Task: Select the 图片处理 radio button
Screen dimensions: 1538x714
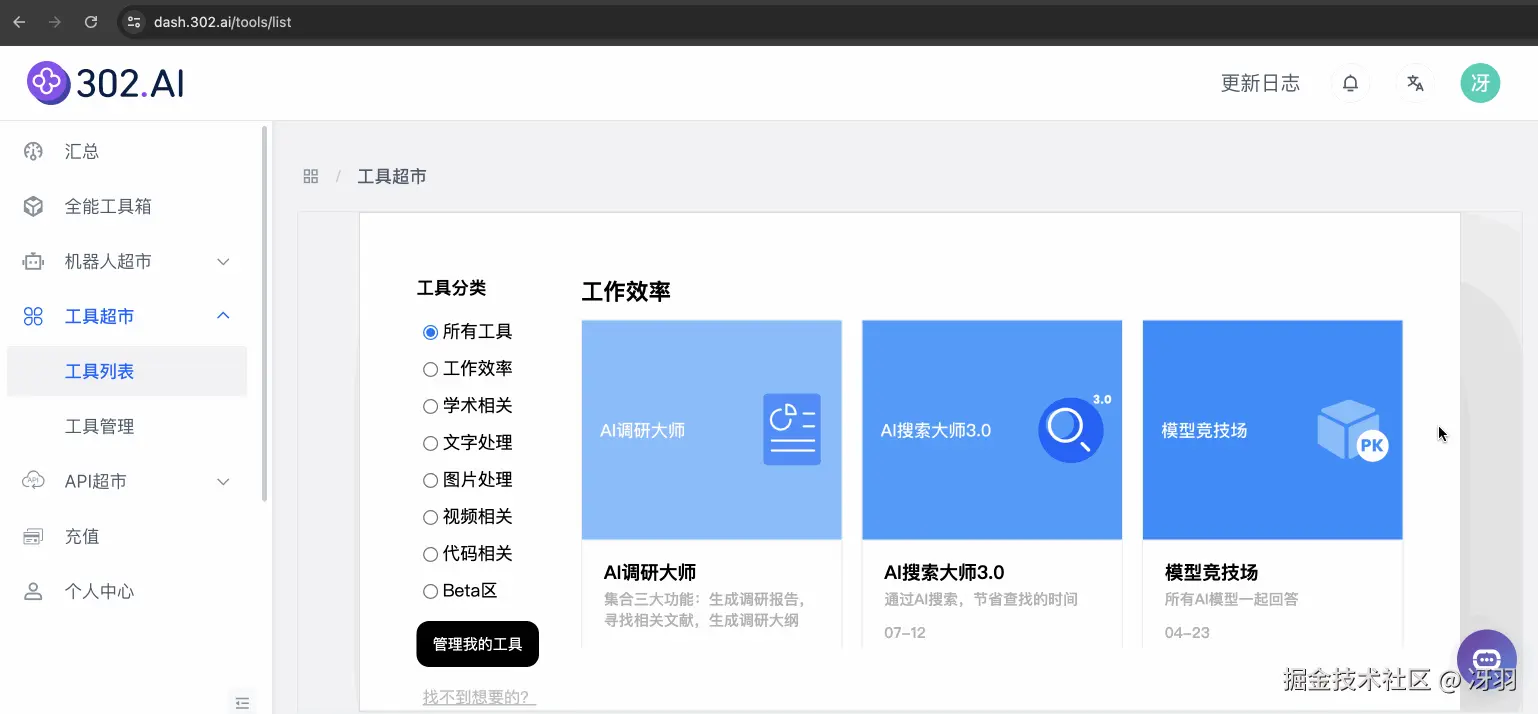Action: click(x=431, y=480)
